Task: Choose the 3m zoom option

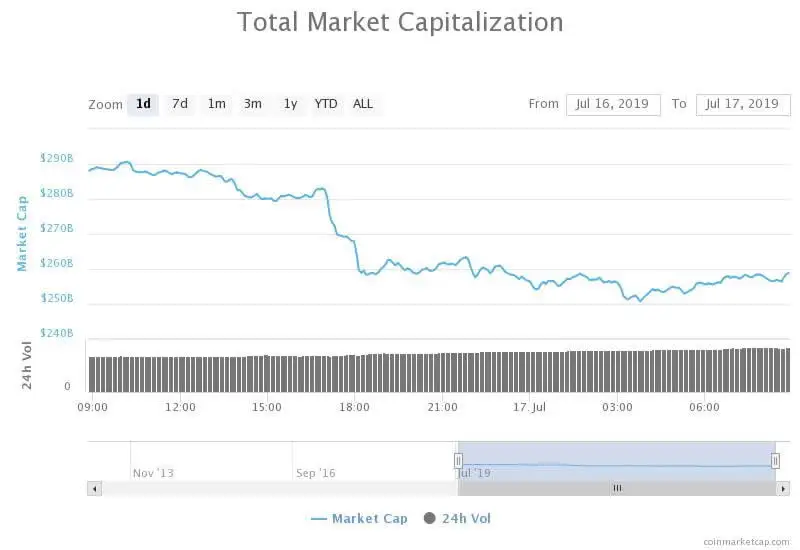Action: (253, 104)
